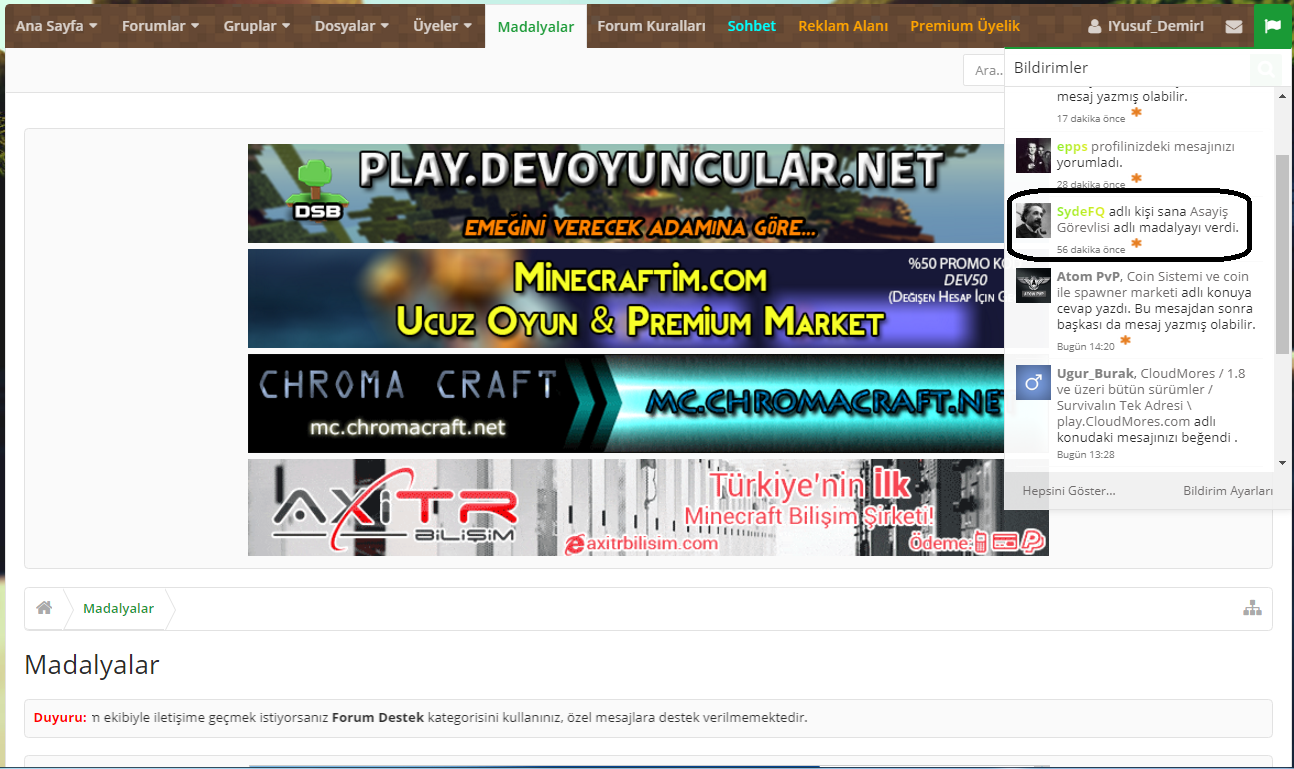Viewport: 1294px width, 769px height.
Task: Open the play.devoyuncular.net banner
Action: 626,193
